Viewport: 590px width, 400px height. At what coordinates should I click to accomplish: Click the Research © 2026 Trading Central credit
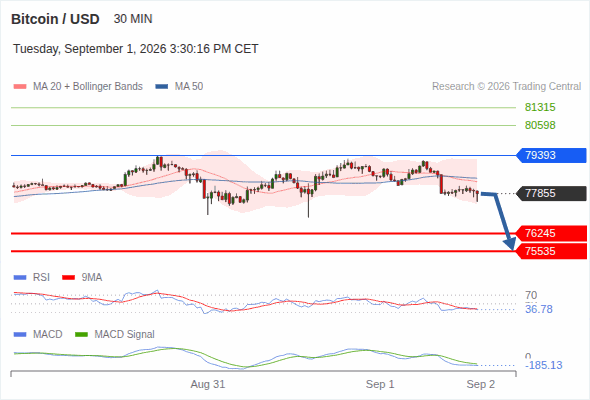pyautogui.click(x=506, y=87)
